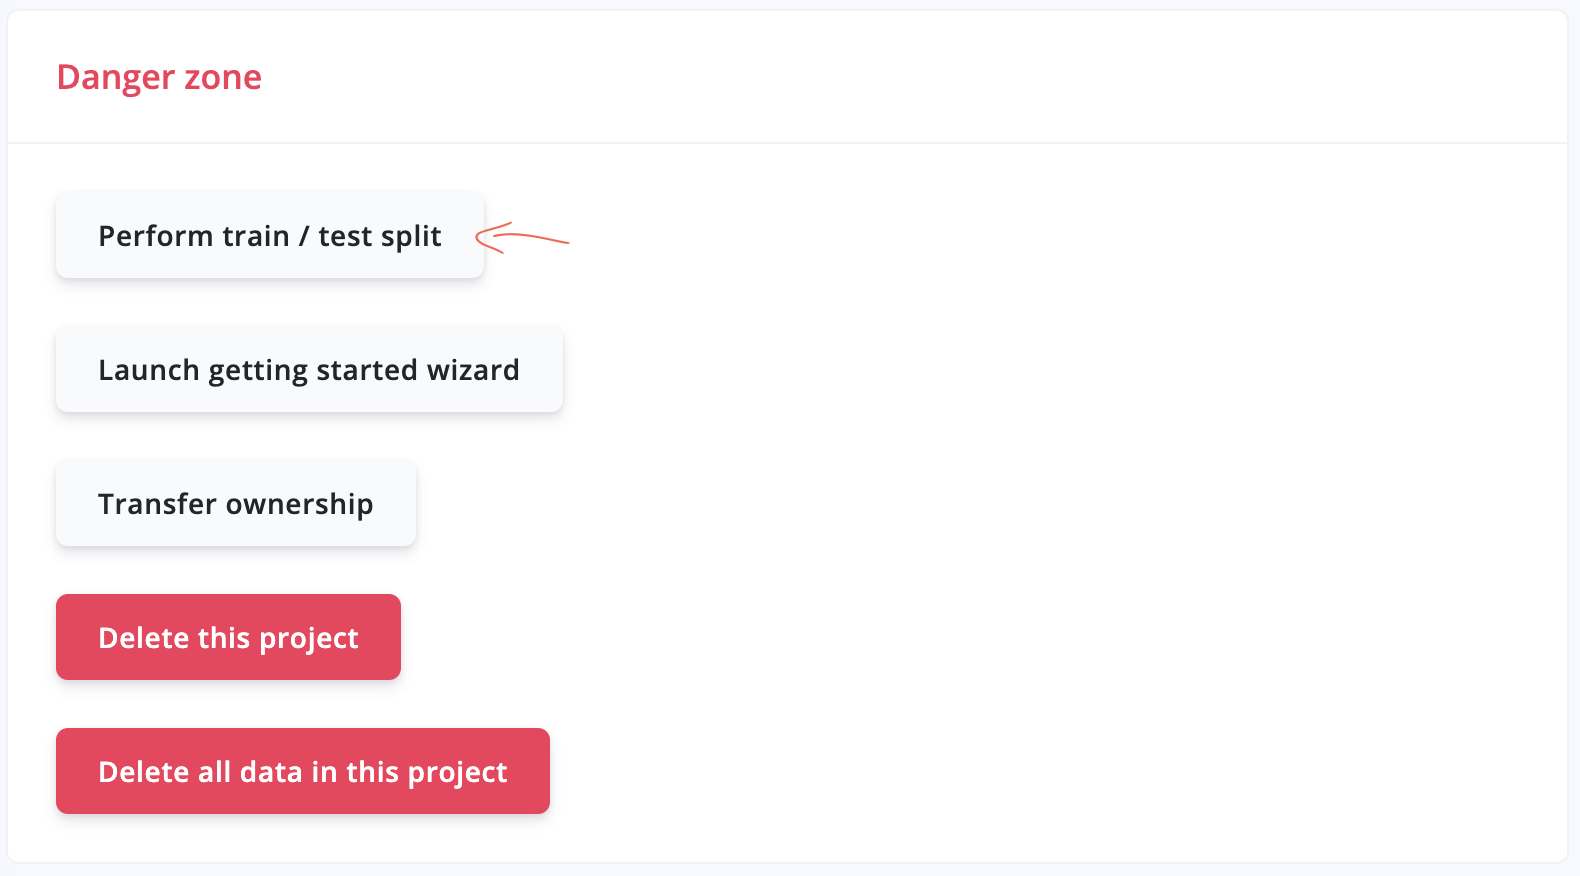
Task: Click the arrowhead pointing at train / test split
Action: [x=490, y=238]
